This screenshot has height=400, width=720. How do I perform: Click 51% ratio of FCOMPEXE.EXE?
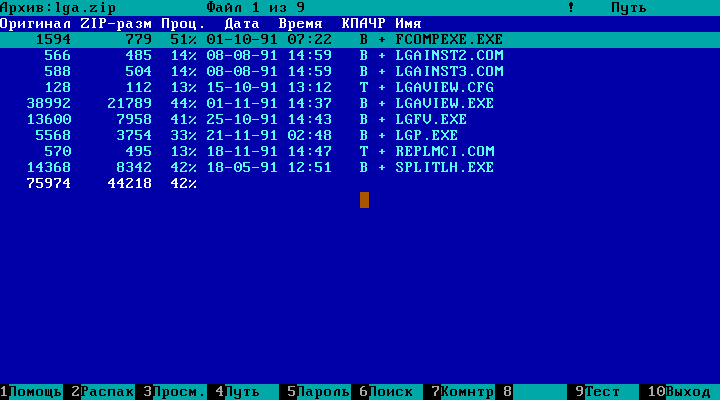tap(184, 39)
